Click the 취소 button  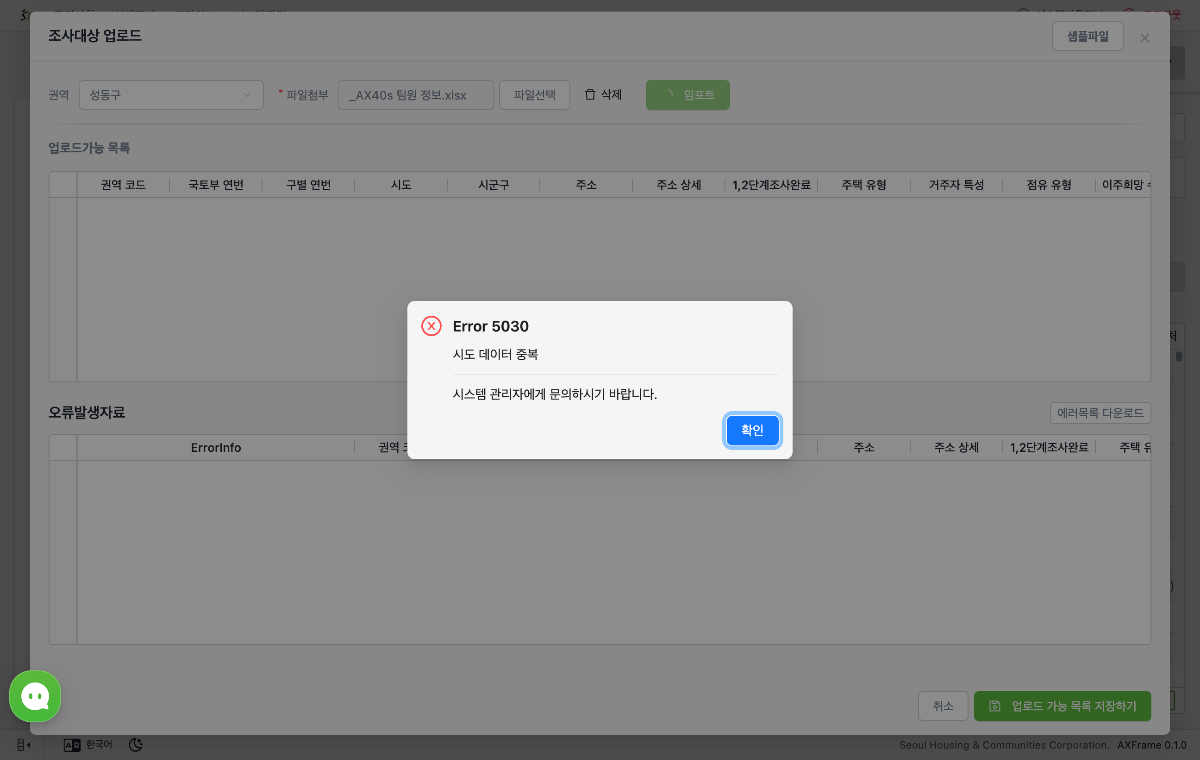click(943, 706)
